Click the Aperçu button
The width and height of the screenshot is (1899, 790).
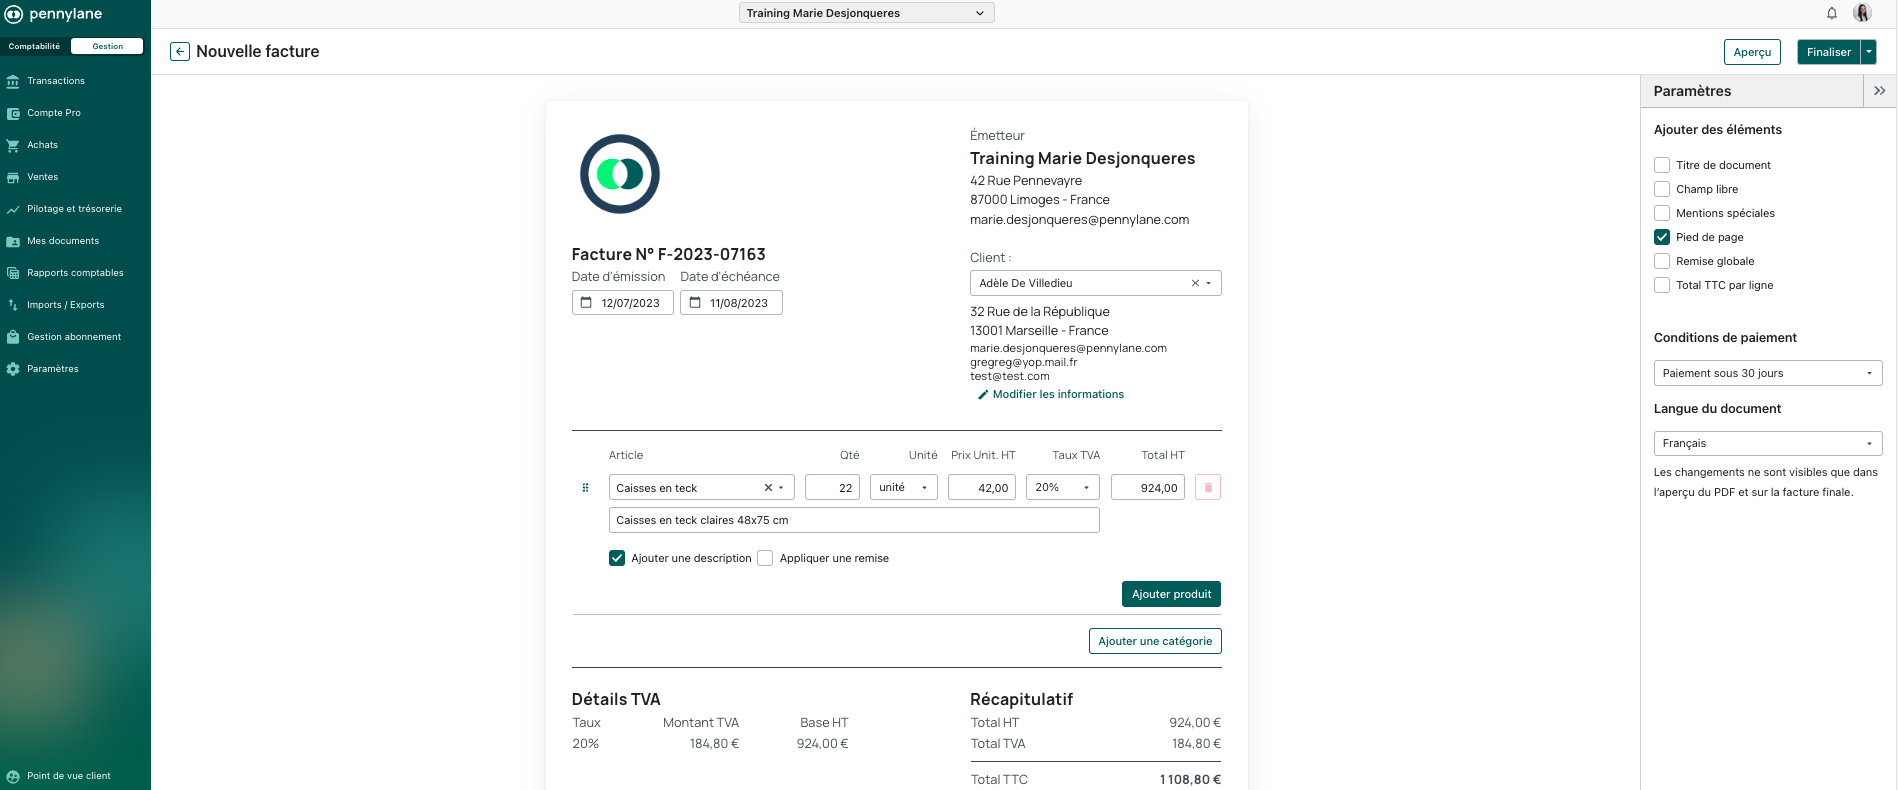[1752, 52]
